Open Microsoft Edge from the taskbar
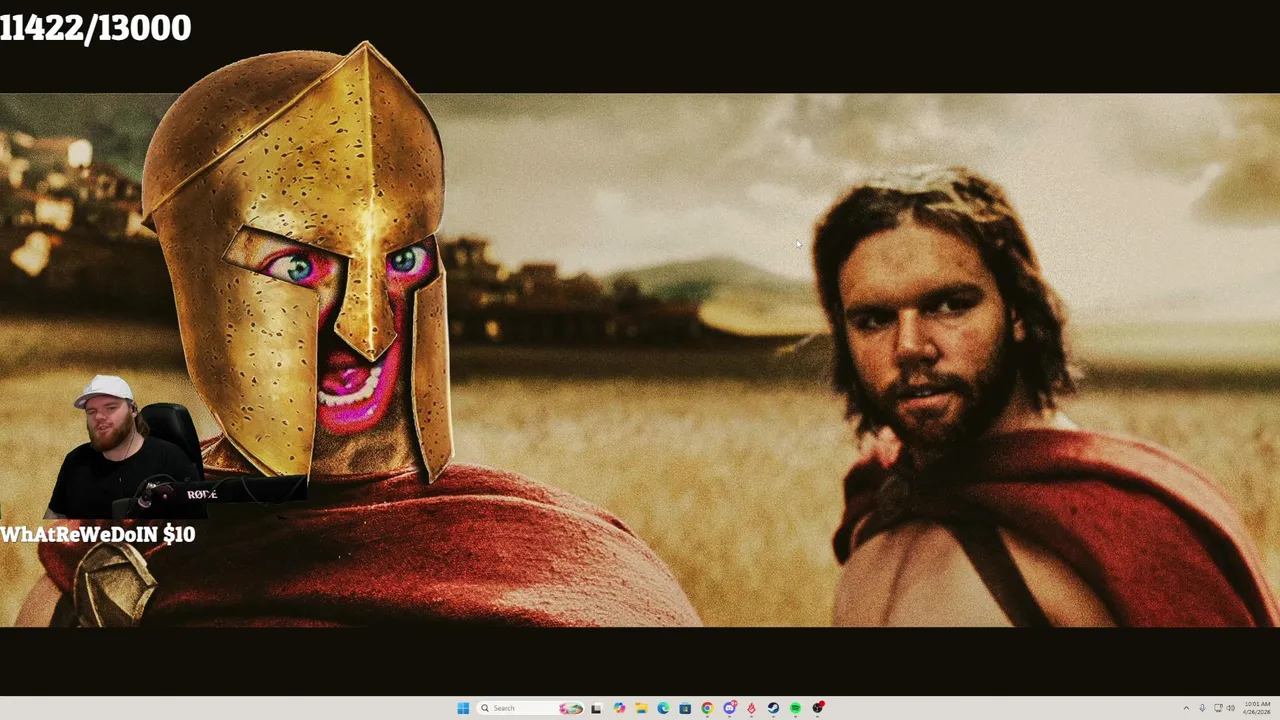The width and height of the screenshot is (1280, 720). [x=663, y=708]
